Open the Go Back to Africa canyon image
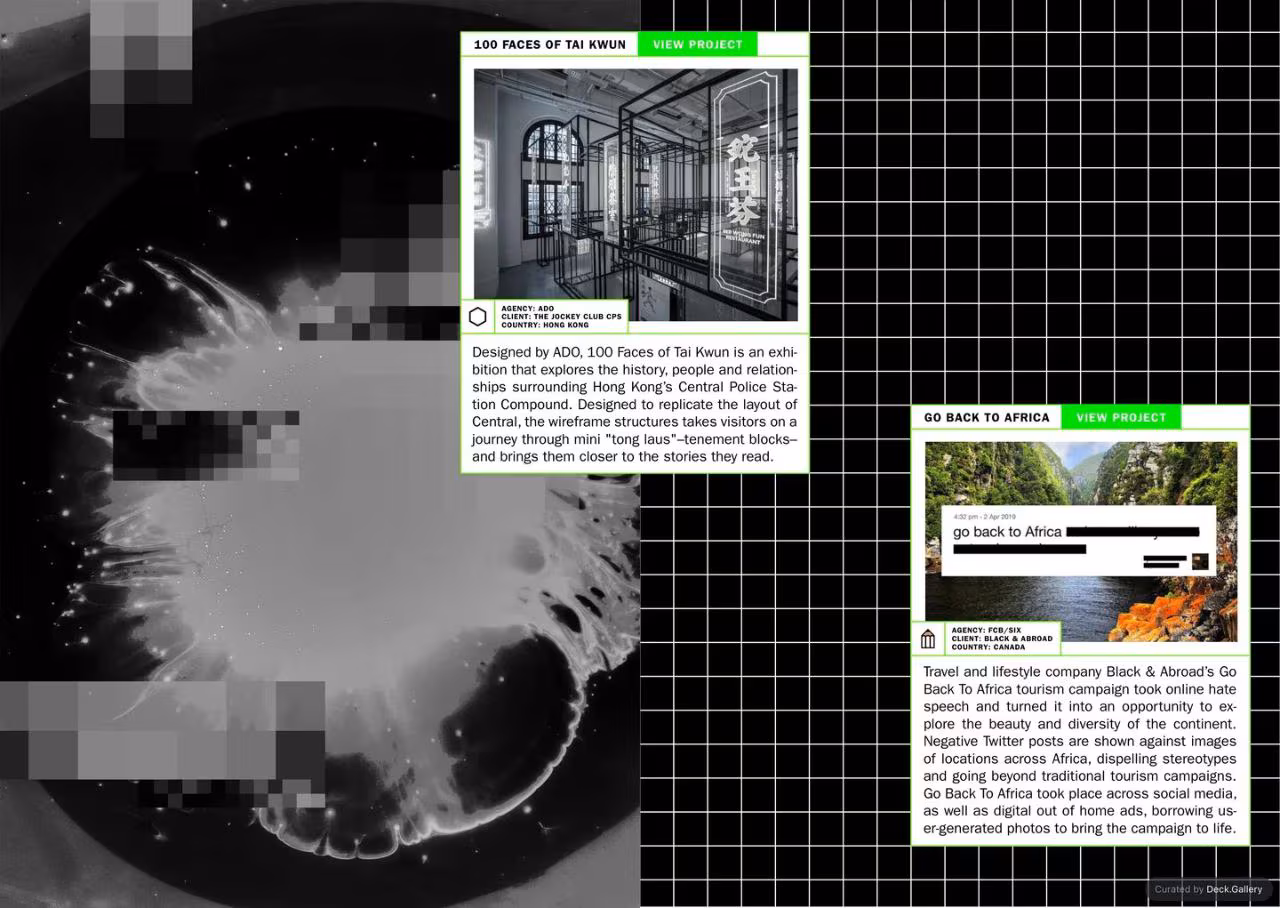Image resolution: width=1280 pixels, height=908 pixels. pos(1081,541)
